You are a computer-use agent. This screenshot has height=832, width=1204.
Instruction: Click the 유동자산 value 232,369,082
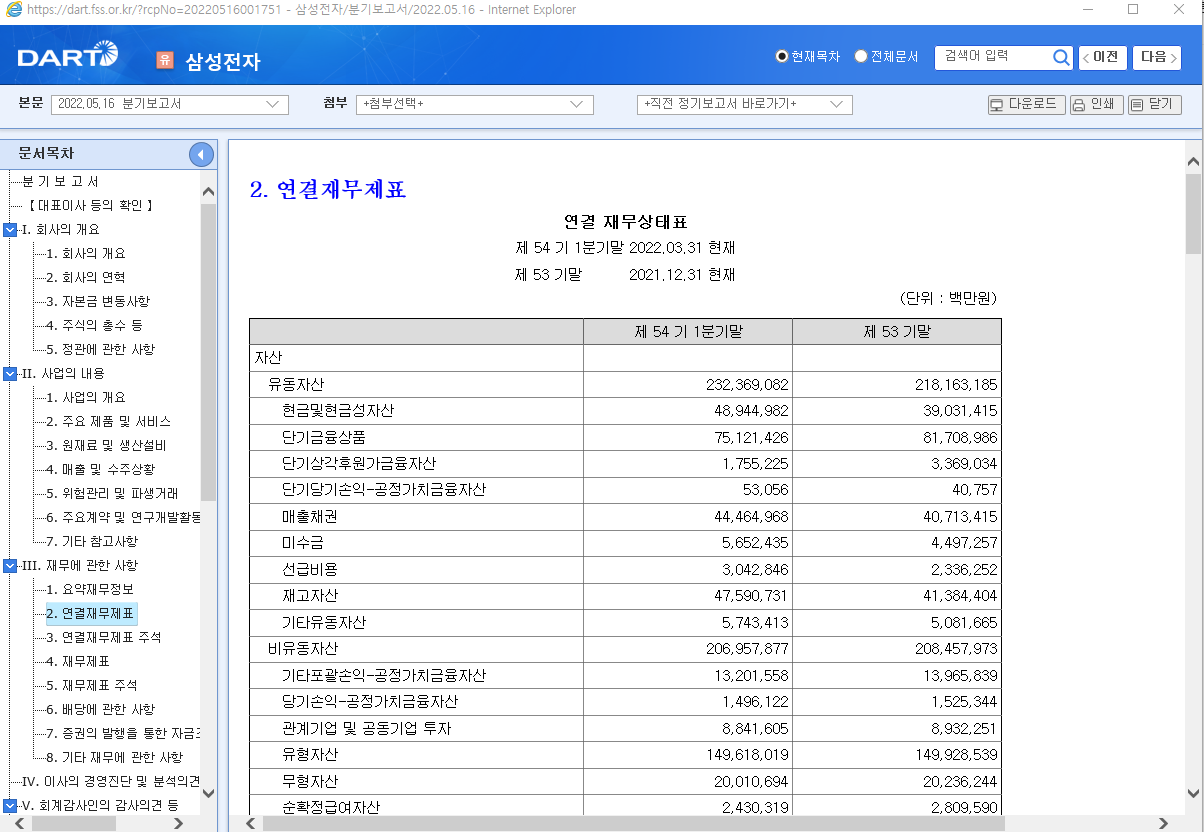tap(747, 385)
